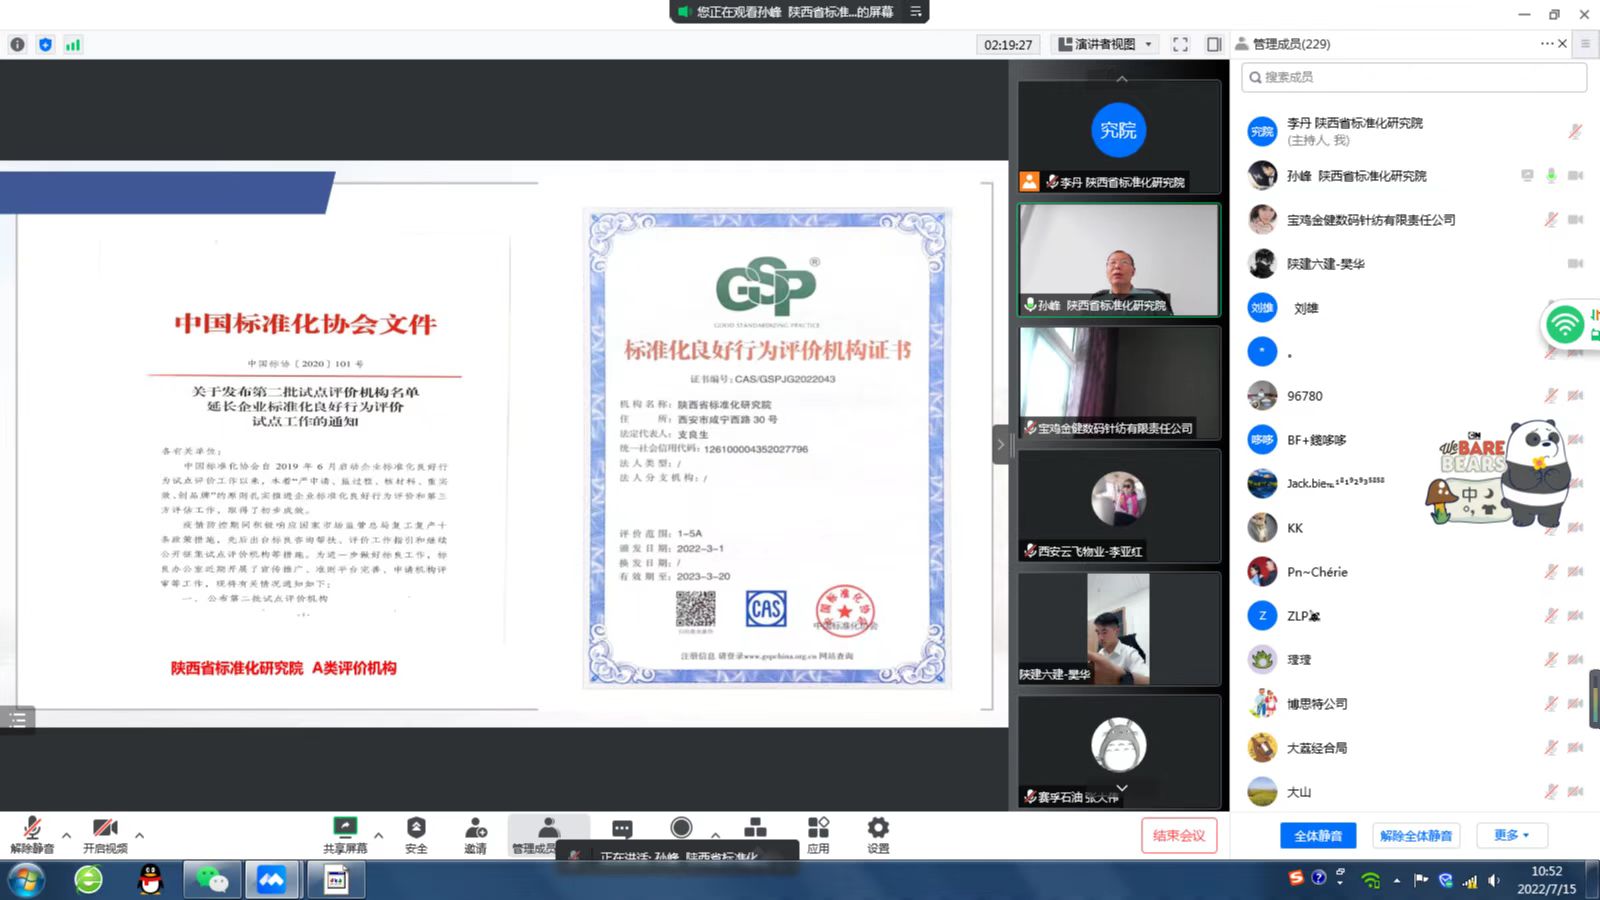Open the More dropdown in member panel
The height and width of the screenshot is (900, 1600).
coord(1511,835)
